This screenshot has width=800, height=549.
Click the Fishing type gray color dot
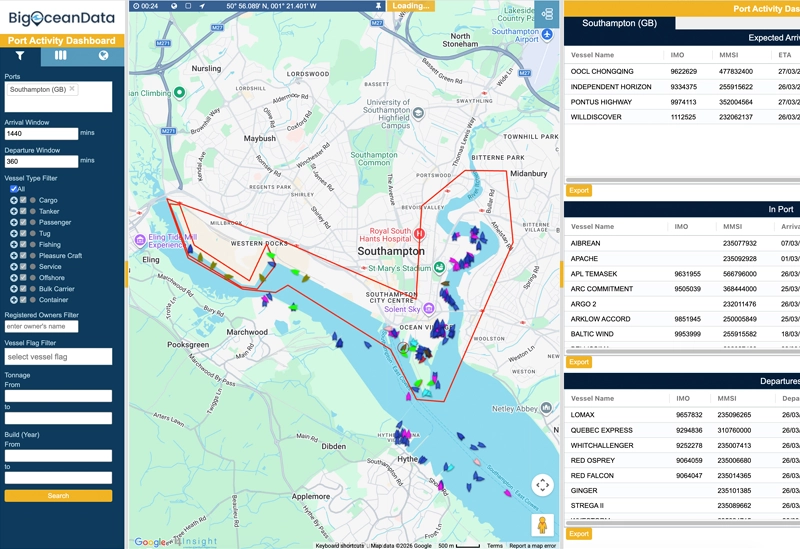33,244
